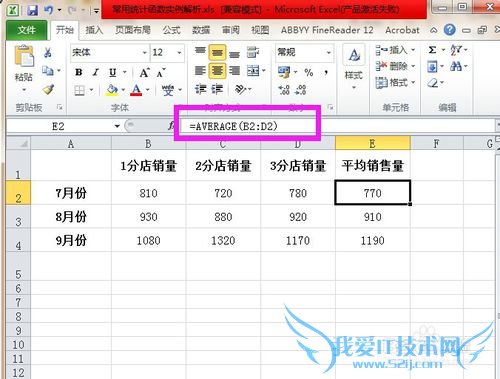This screenshot has height=379, width=500.
Task: Click the Increase Decimal icon
Action: [x=284, y=89]
